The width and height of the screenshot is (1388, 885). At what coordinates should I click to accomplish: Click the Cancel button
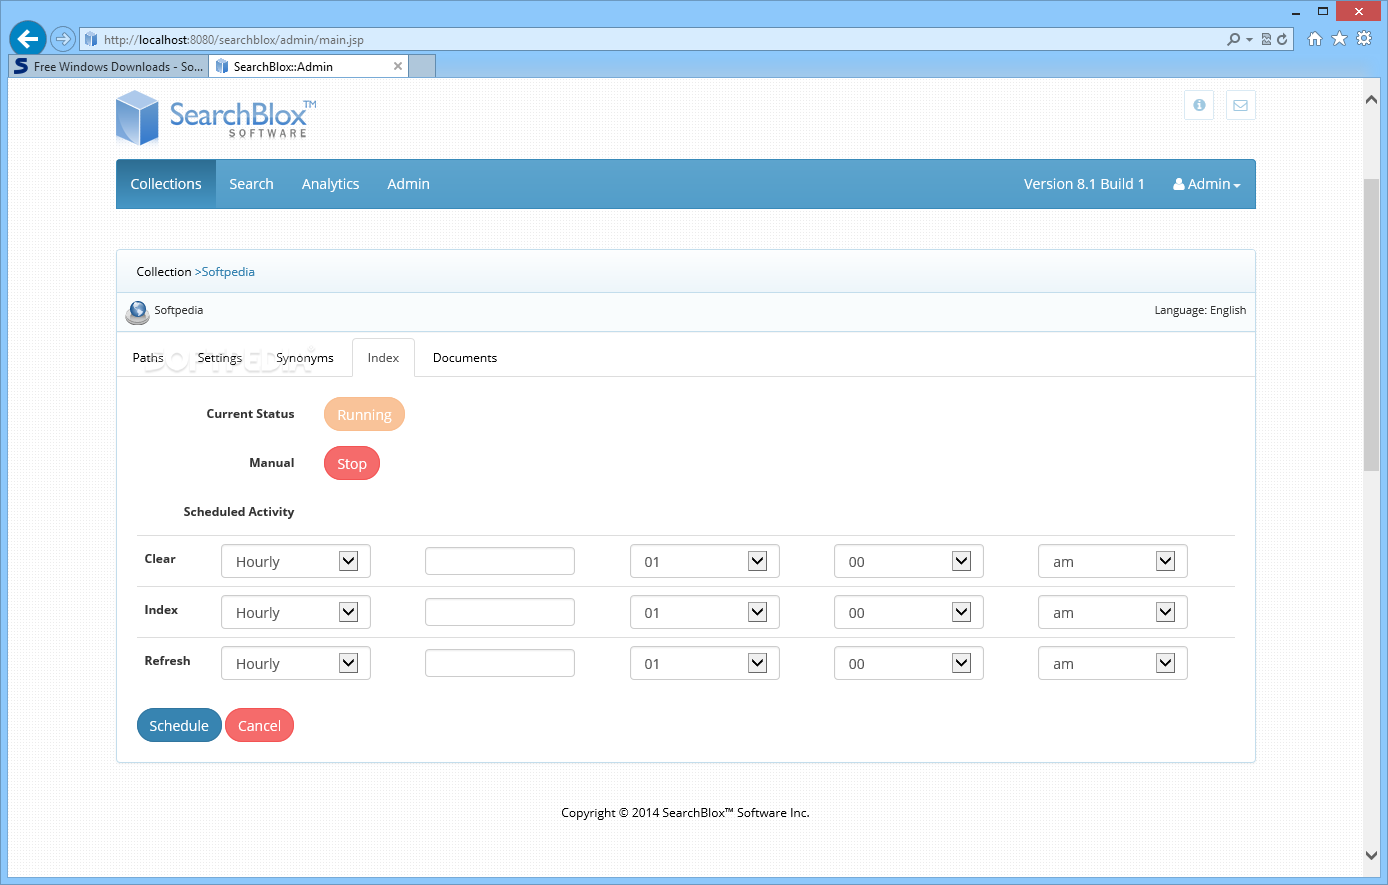(259, 726)
